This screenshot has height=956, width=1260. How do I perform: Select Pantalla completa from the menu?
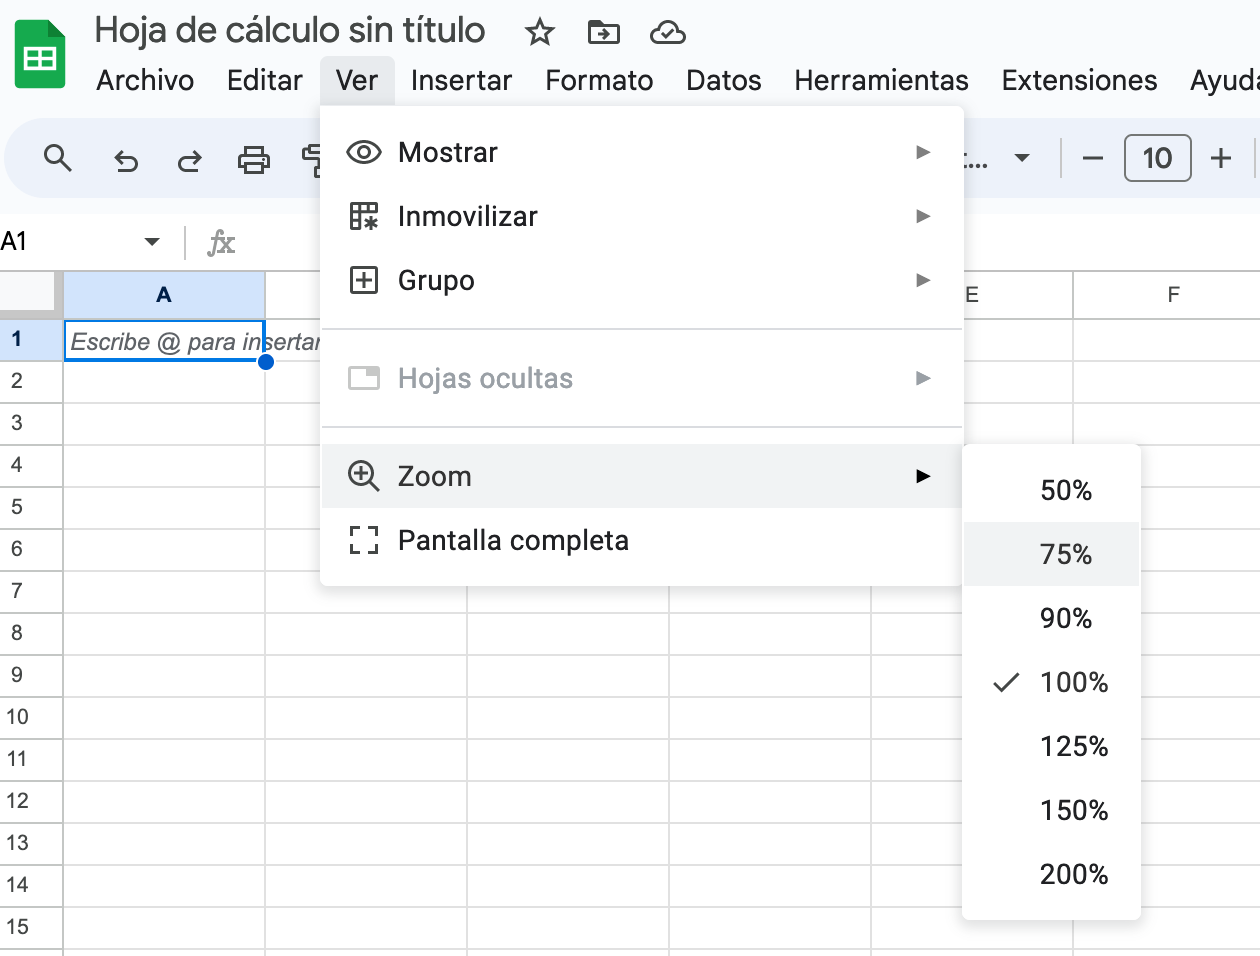click(x=513, y=540)
